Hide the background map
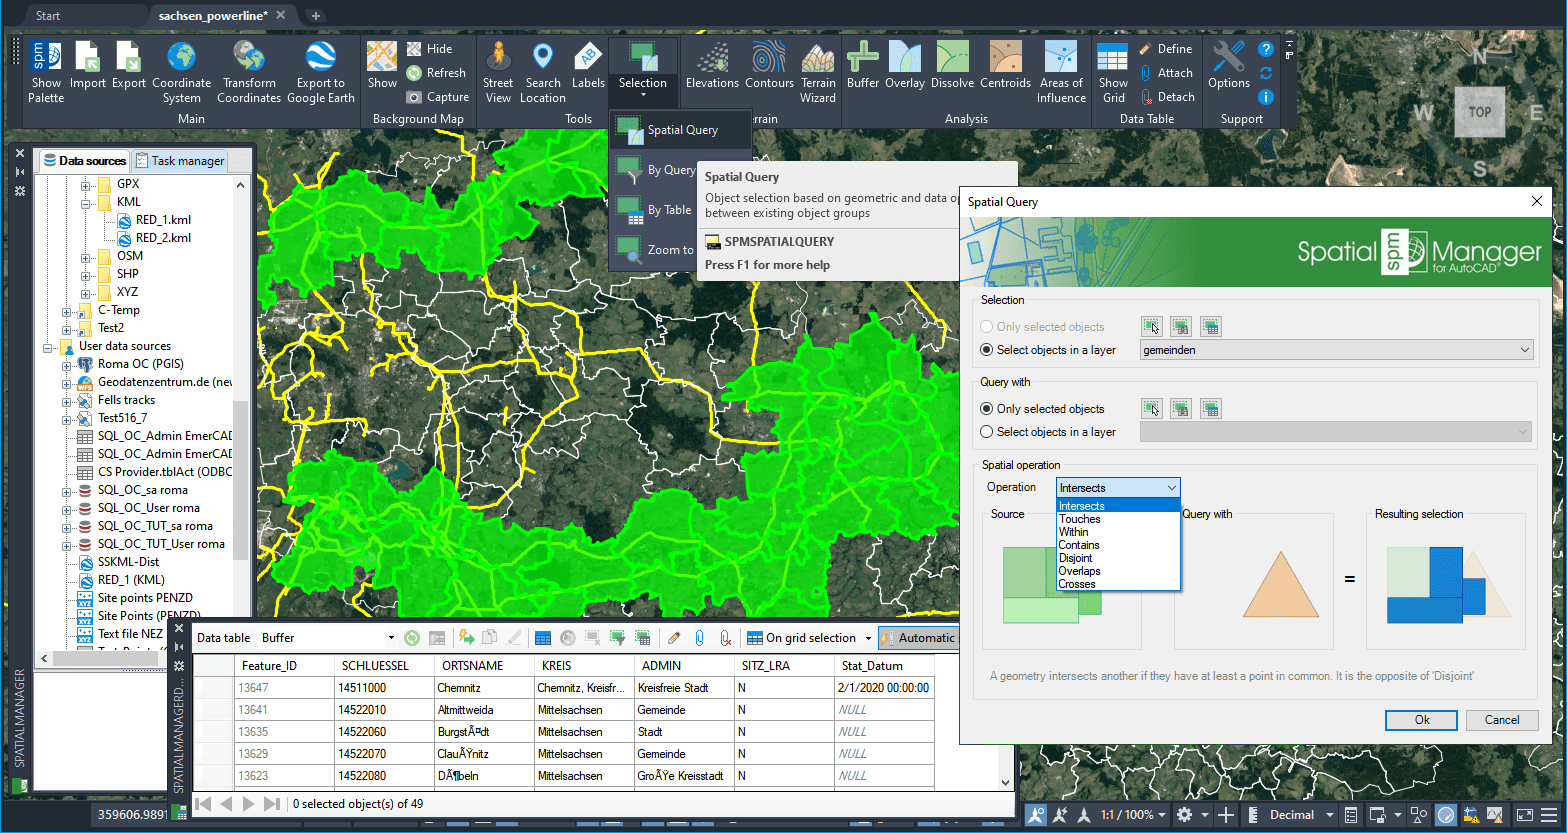The width and height of the screenshot is (1567, 833). (x=430, y=48)
